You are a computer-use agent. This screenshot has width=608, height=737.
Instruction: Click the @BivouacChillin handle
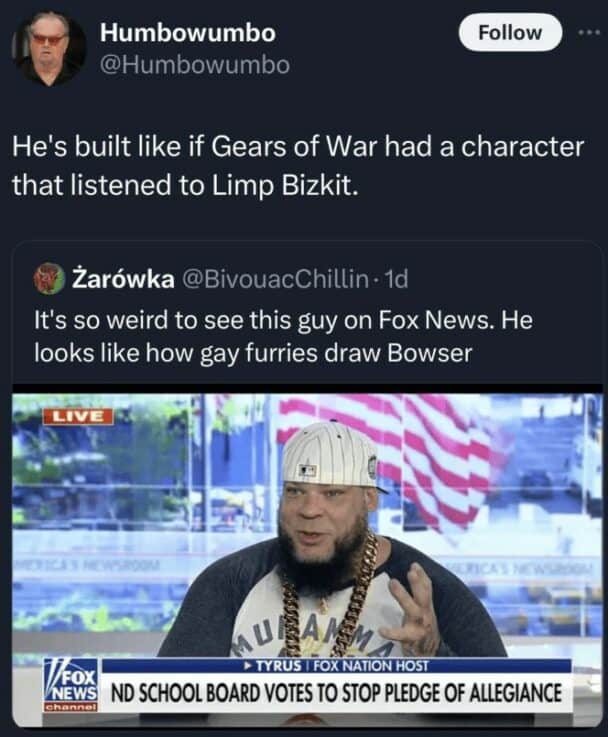275,279
